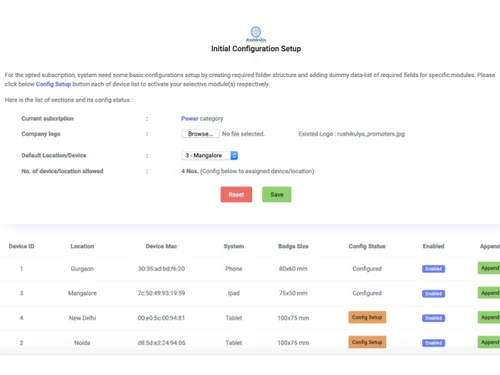Click the 80x60 mm badge size cell
The image size is (500, 375).
coord(293,269)
